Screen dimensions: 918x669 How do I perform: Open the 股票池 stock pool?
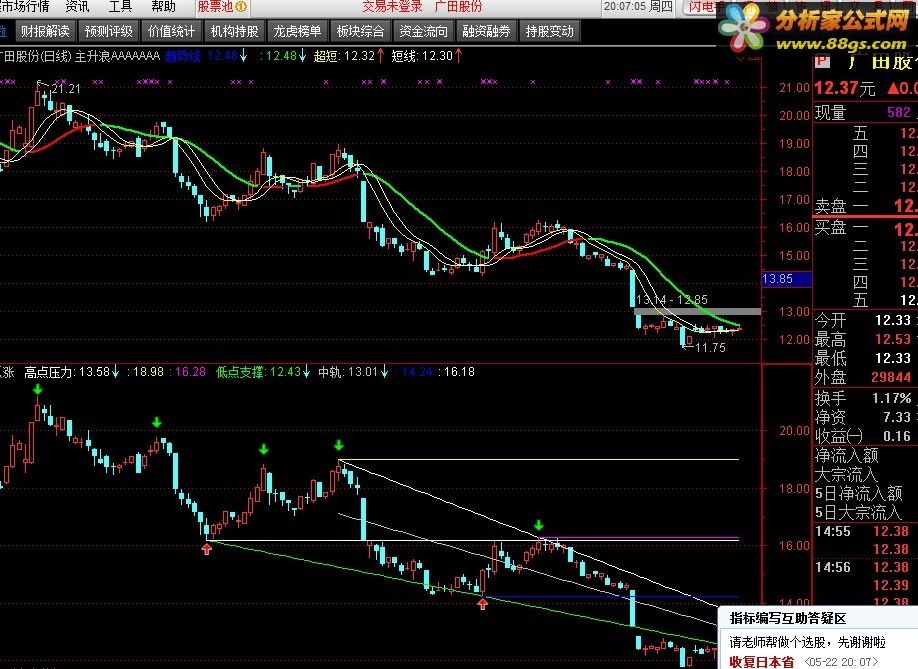click(x=215, y=6)
